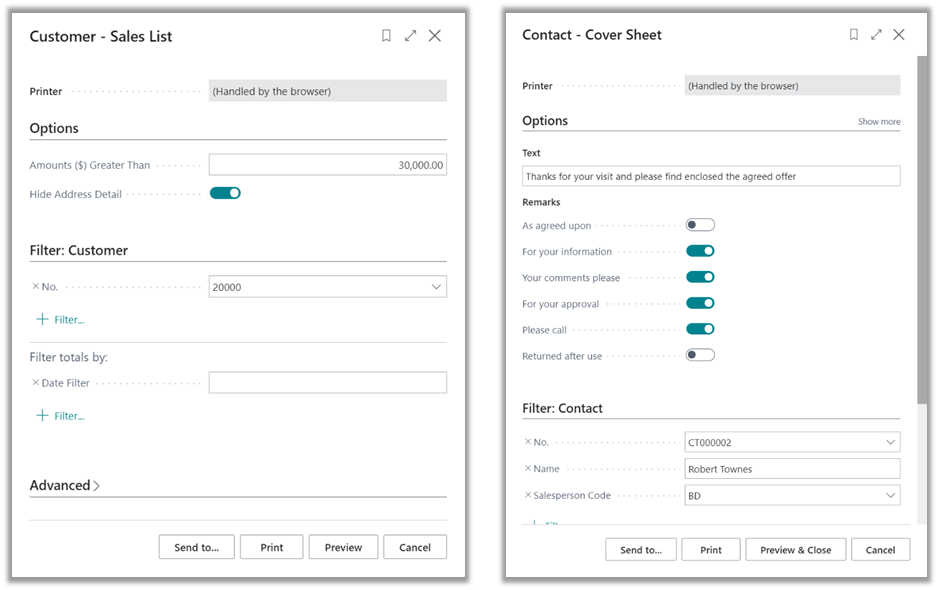Click the Preview & Close button
The width and height of the screenshot is (938, 590).
[795, 550]
